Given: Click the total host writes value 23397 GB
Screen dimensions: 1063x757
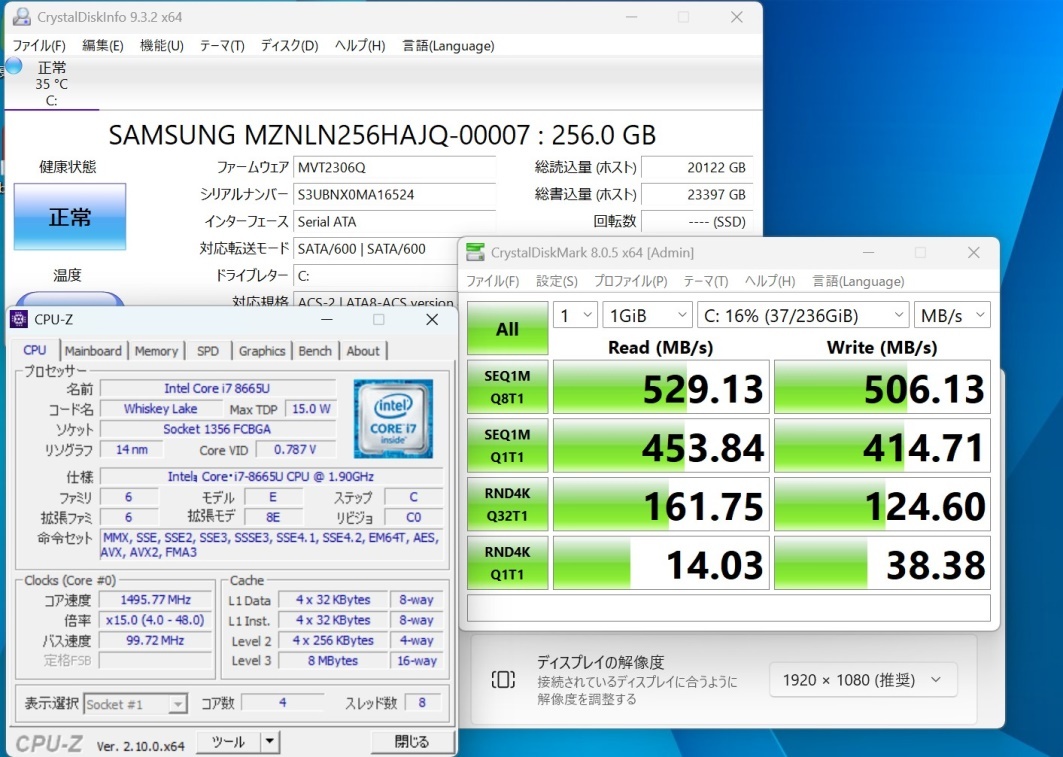Looking at the screenshot, I should [697, 195].
